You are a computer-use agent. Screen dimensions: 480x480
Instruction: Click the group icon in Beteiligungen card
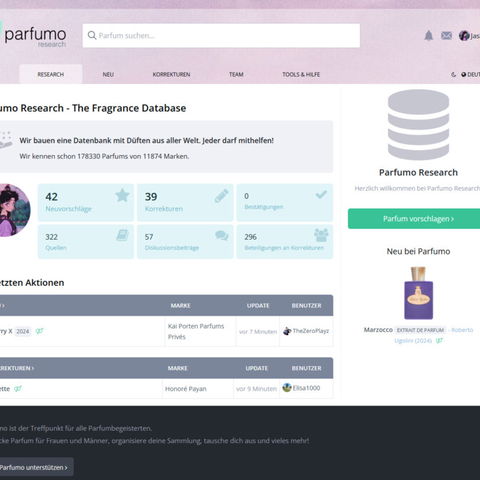321,235
